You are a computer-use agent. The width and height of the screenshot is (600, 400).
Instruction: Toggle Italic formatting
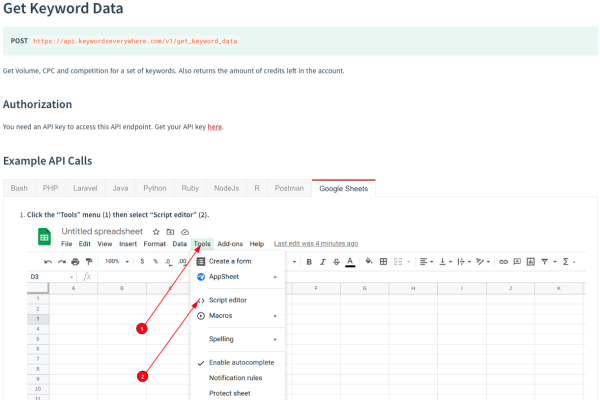pos(323,262)
